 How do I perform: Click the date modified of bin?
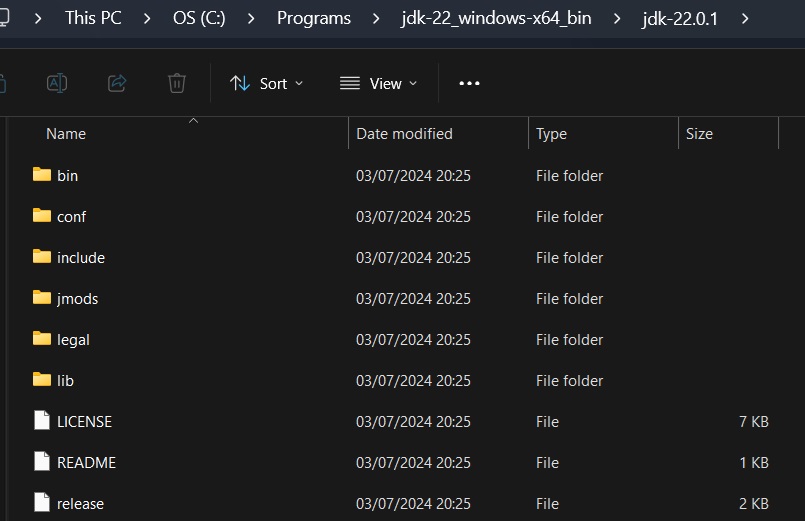[413, 176]
